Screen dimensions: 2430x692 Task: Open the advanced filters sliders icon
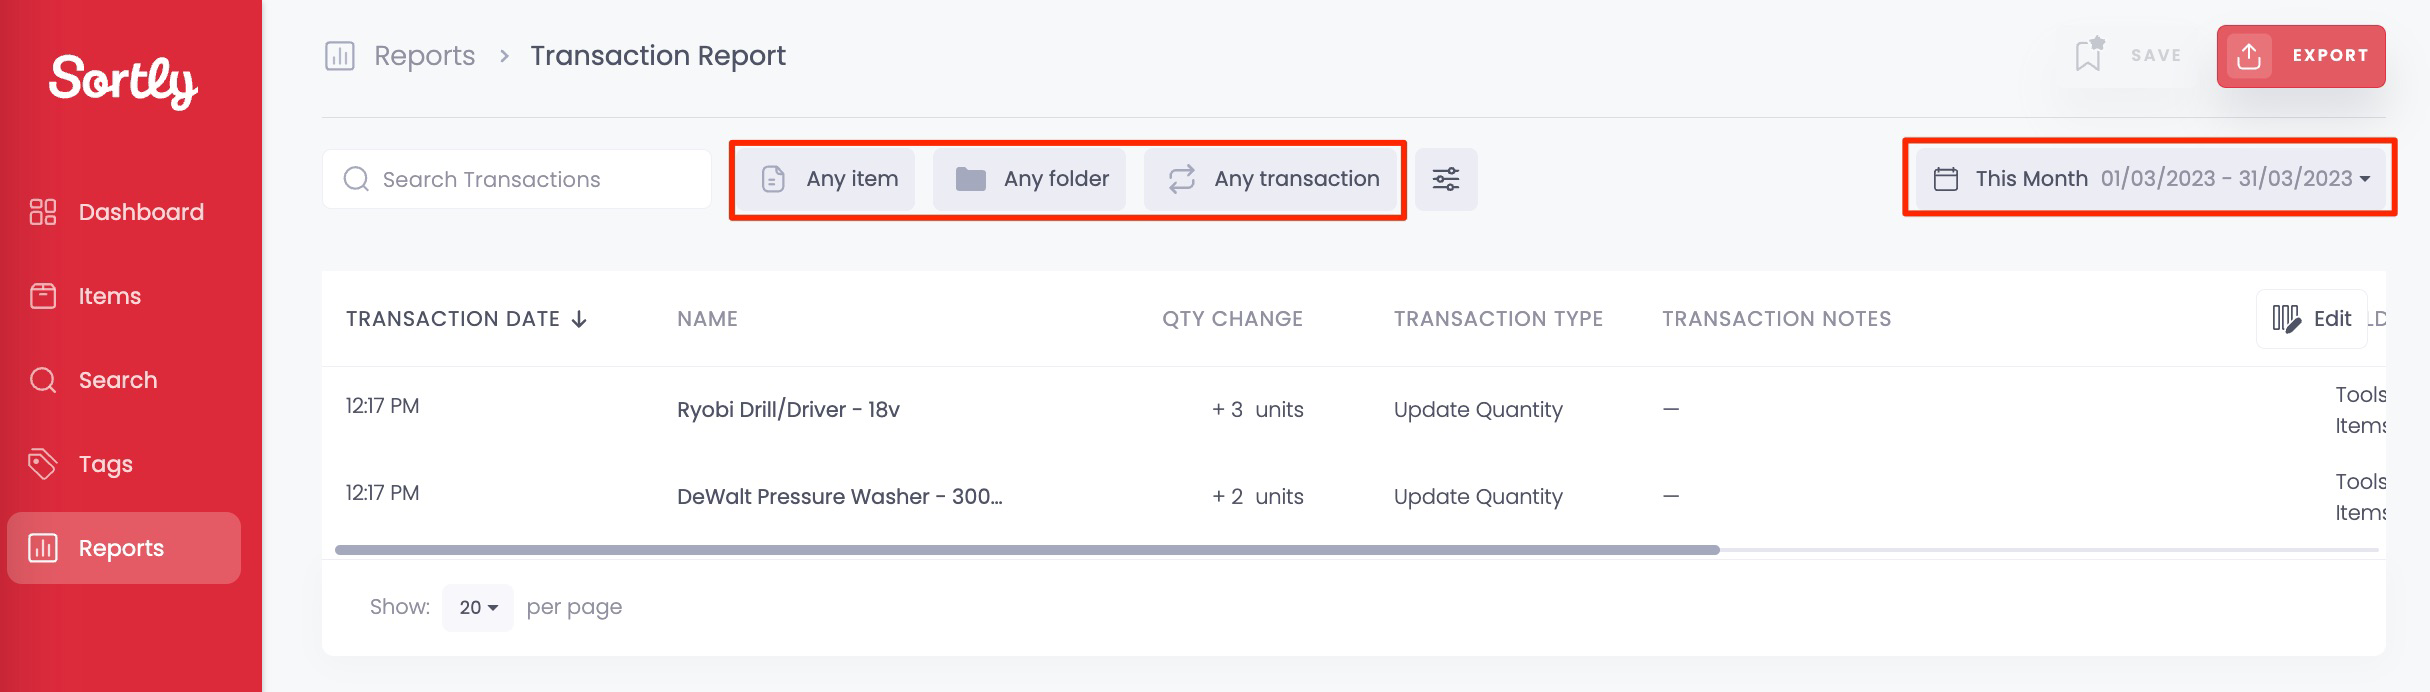(x=1446, y=179)
